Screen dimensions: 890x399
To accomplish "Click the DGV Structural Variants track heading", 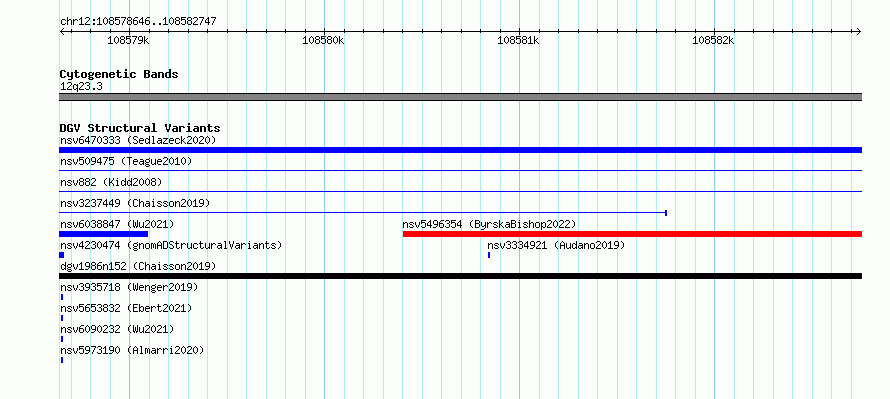I will (140, 128).
